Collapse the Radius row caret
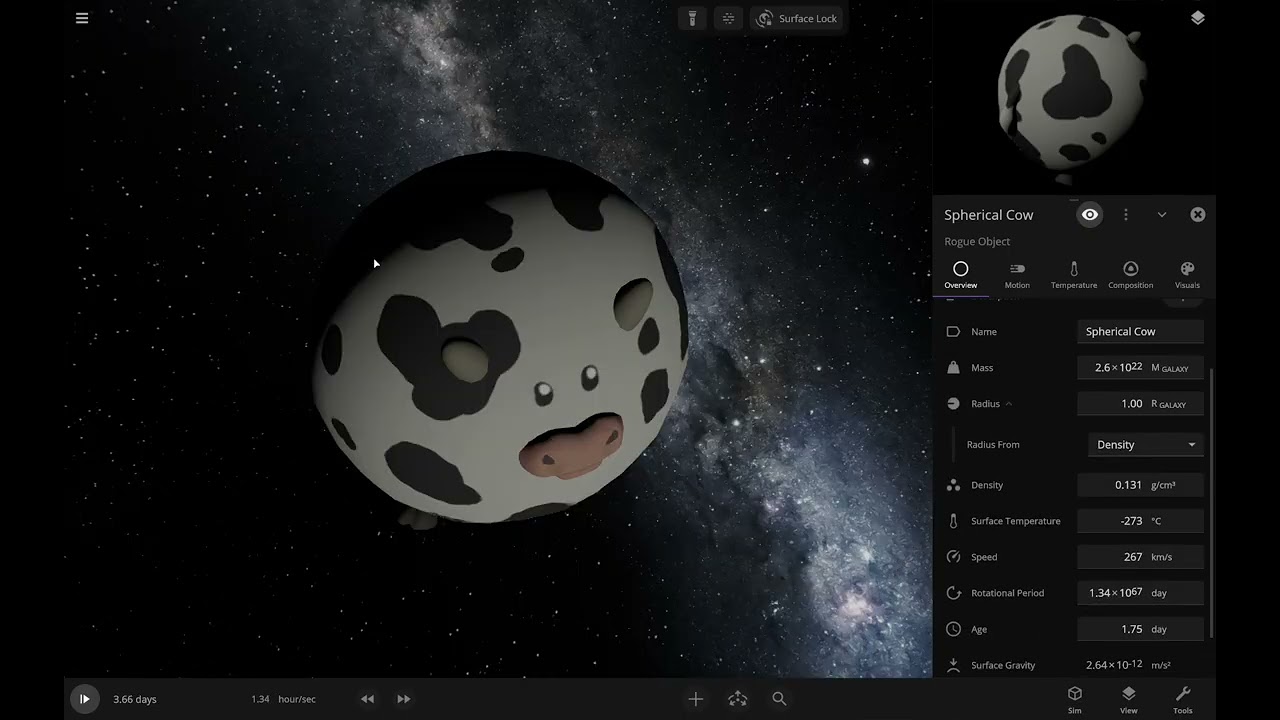 click(1008, 404)
